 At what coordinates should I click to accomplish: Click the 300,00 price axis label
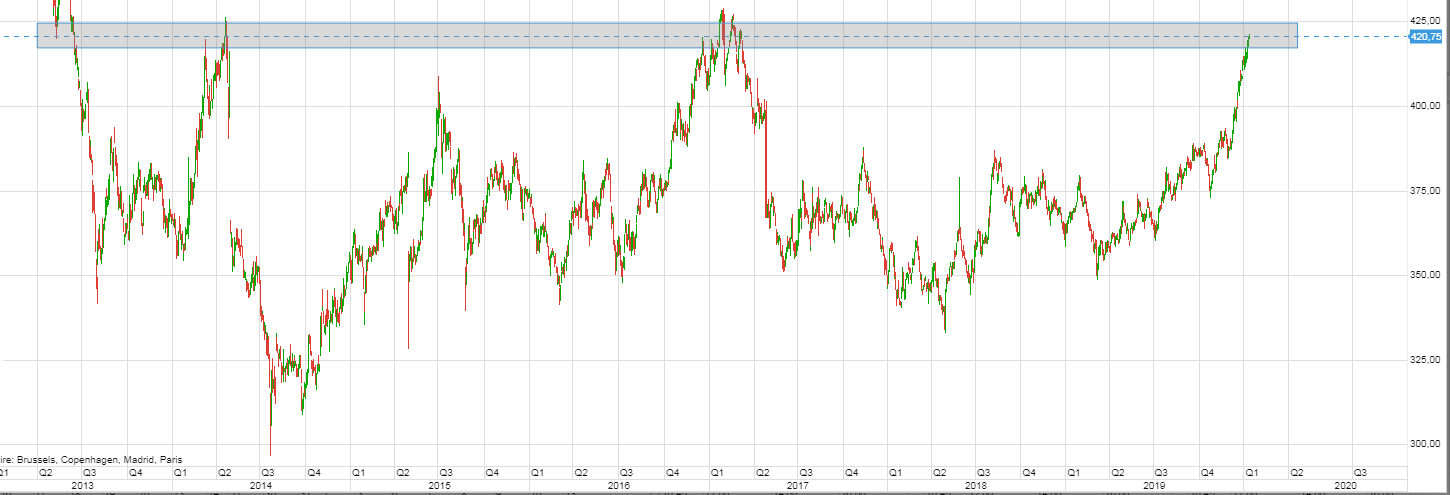point(1424,443)
